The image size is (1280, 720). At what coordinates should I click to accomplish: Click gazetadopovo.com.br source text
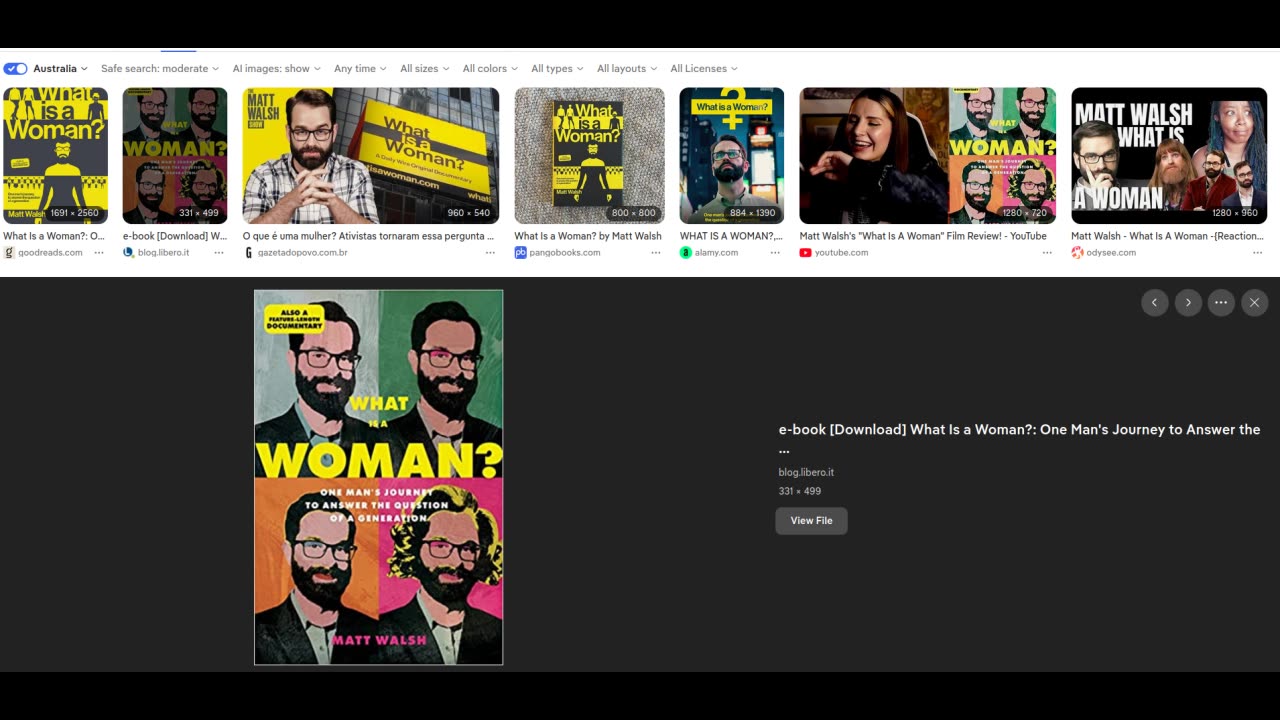click(x=303, y=253)
